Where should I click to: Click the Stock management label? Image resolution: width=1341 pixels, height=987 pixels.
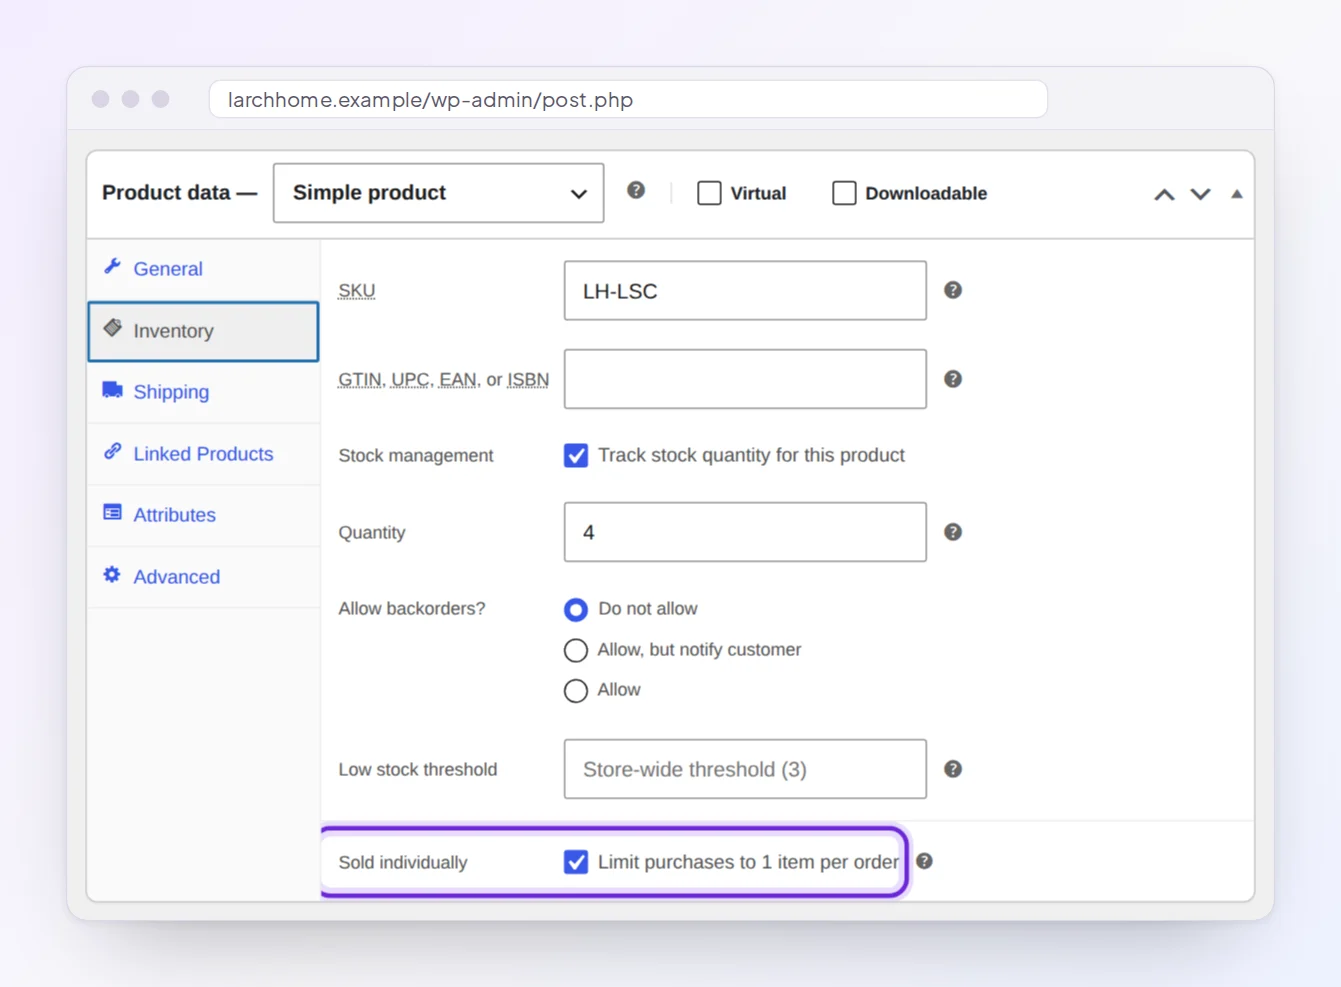(x=416, y=455)
